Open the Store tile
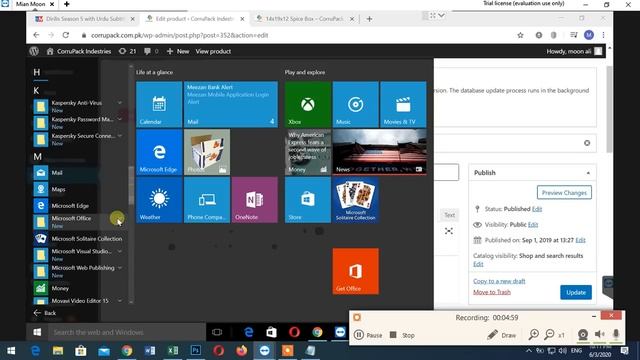Image resolution: width=640 pixels, height=360 pixels. [x=308, y=200]
